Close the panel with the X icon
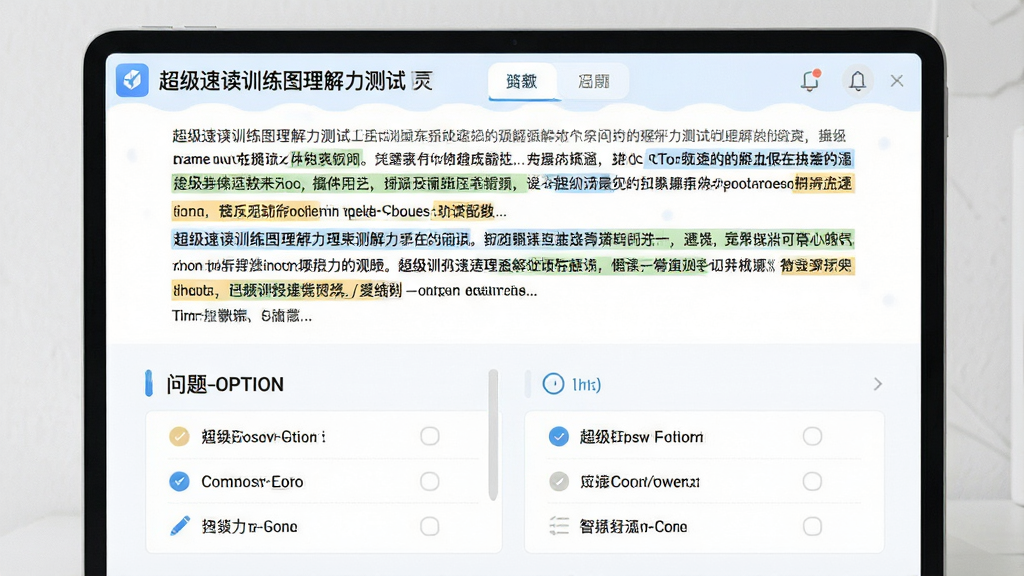Viewport: 1024px width, 576px height. pyautogui.click(x=897, y=80)
